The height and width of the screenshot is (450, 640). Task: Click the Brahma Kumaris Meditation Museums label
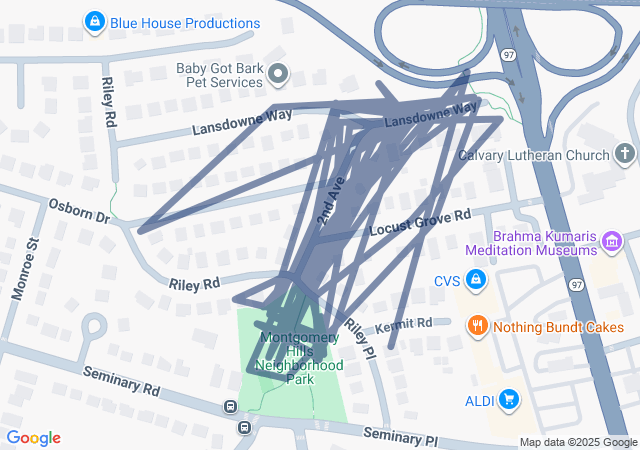pyautogui.click(x=531, y=243)
